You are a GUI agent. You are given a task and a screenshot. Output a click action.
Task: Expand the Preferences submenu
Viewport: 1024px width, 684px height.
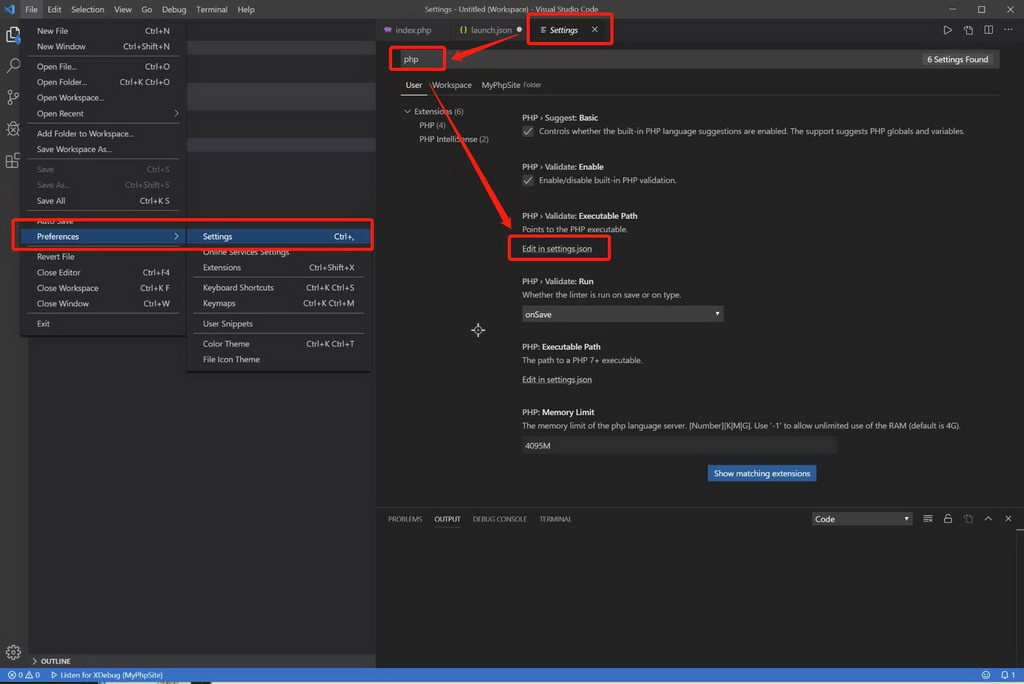(x=103, y=236)
